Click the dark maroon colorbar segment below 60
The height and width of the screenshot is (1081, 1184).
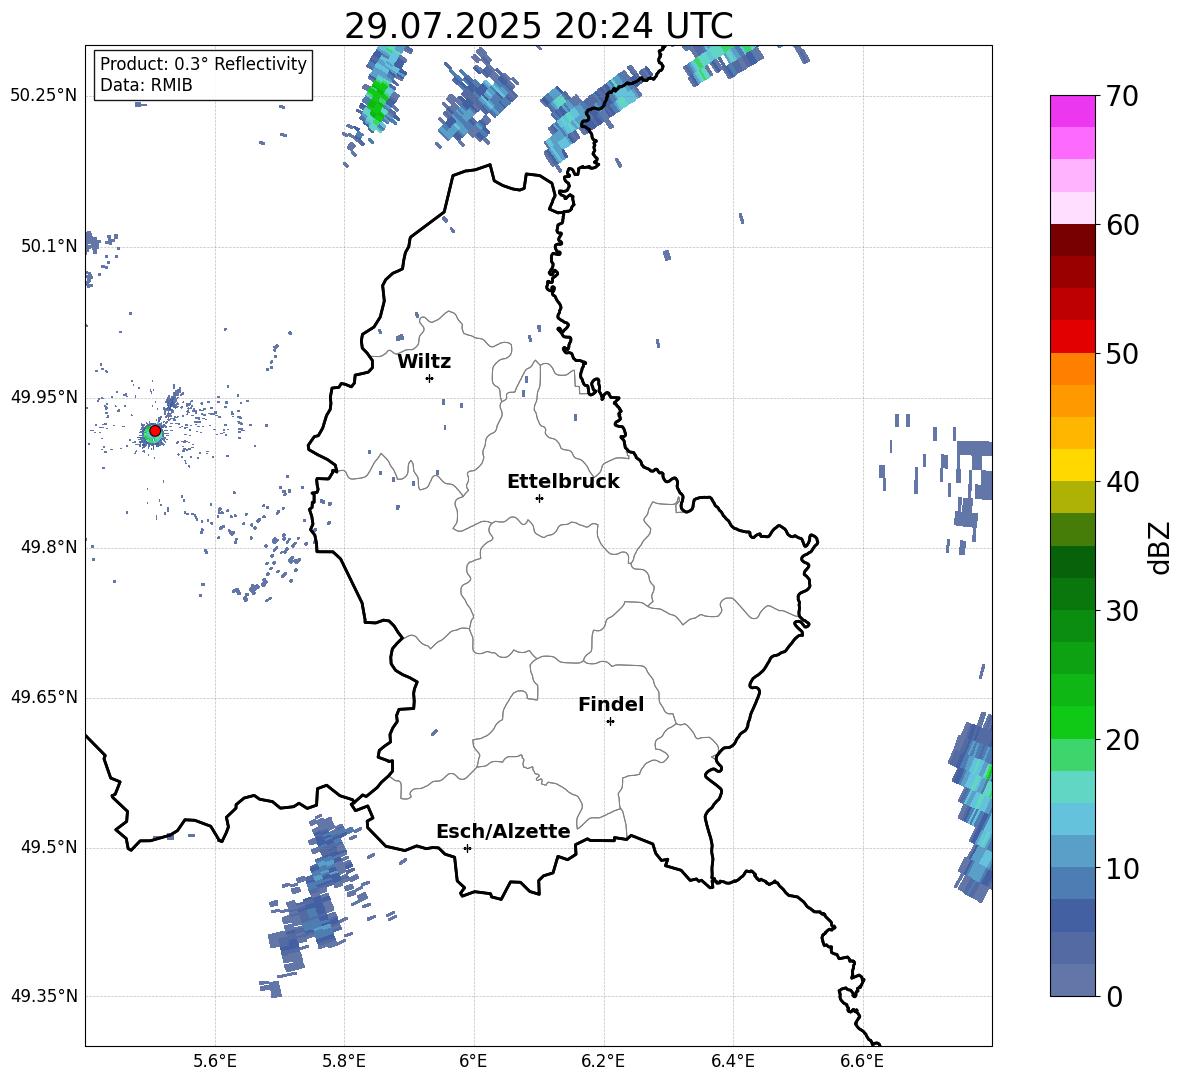(x=1072, y=240)
